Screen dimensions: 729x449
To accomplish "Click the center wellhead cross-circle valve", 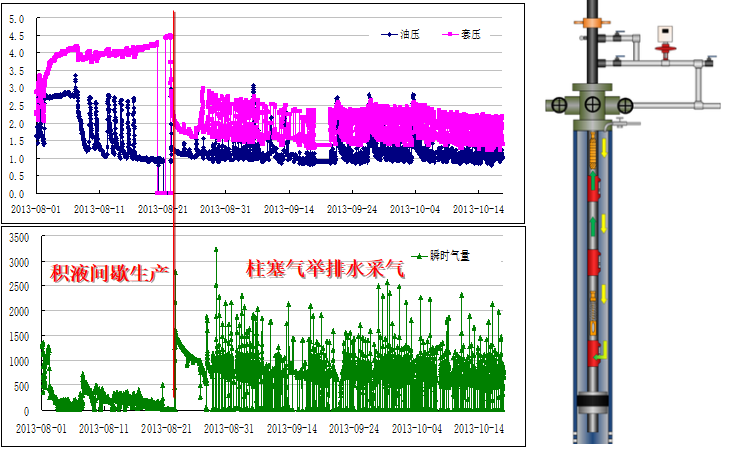I will tap(593, 105).
